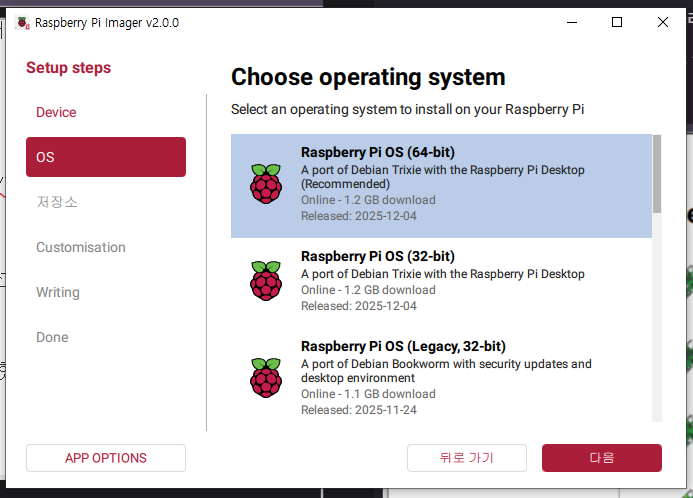Click the raspberry icon for Raspberry Pi OS (32-bit)
Image resolution: width=693 pixels, height=498 pixels.
click(266, 281)
